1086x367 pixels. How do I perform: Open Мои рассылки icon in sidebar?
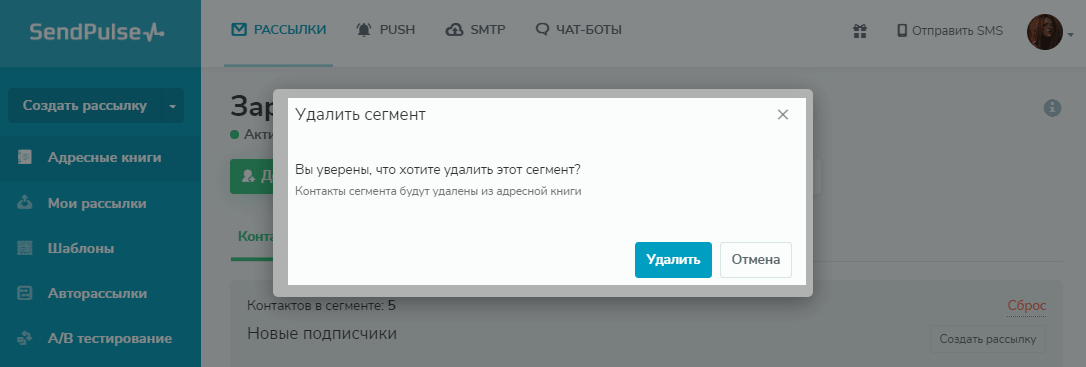click(25, 203)
